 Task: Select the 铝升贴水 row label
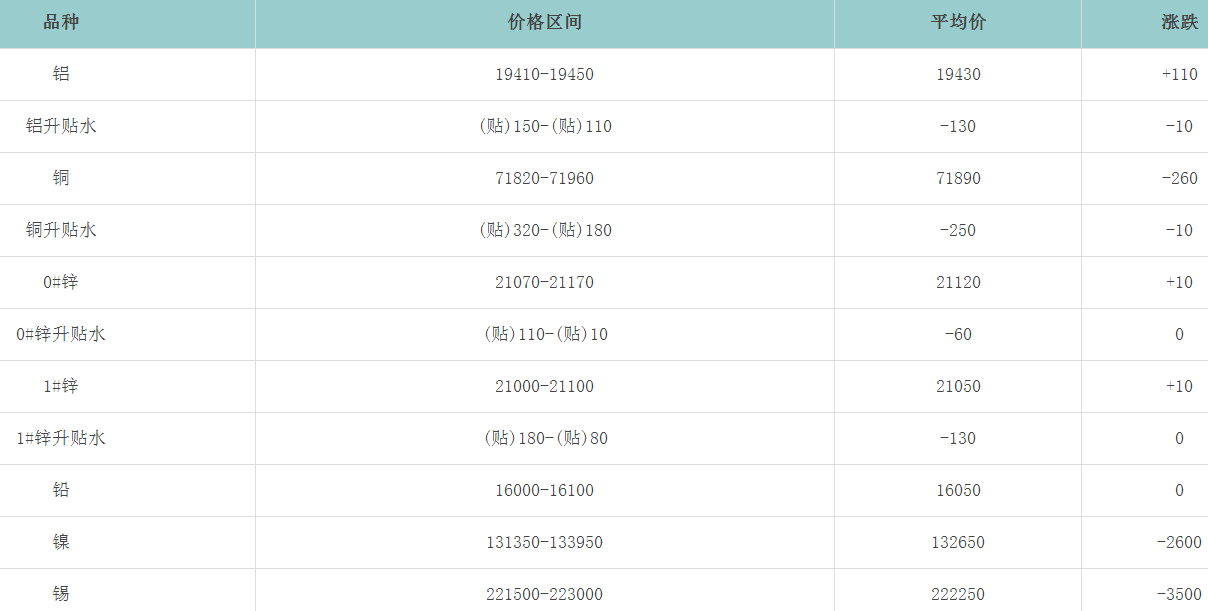pyautogui.click(x=61, y=126)
